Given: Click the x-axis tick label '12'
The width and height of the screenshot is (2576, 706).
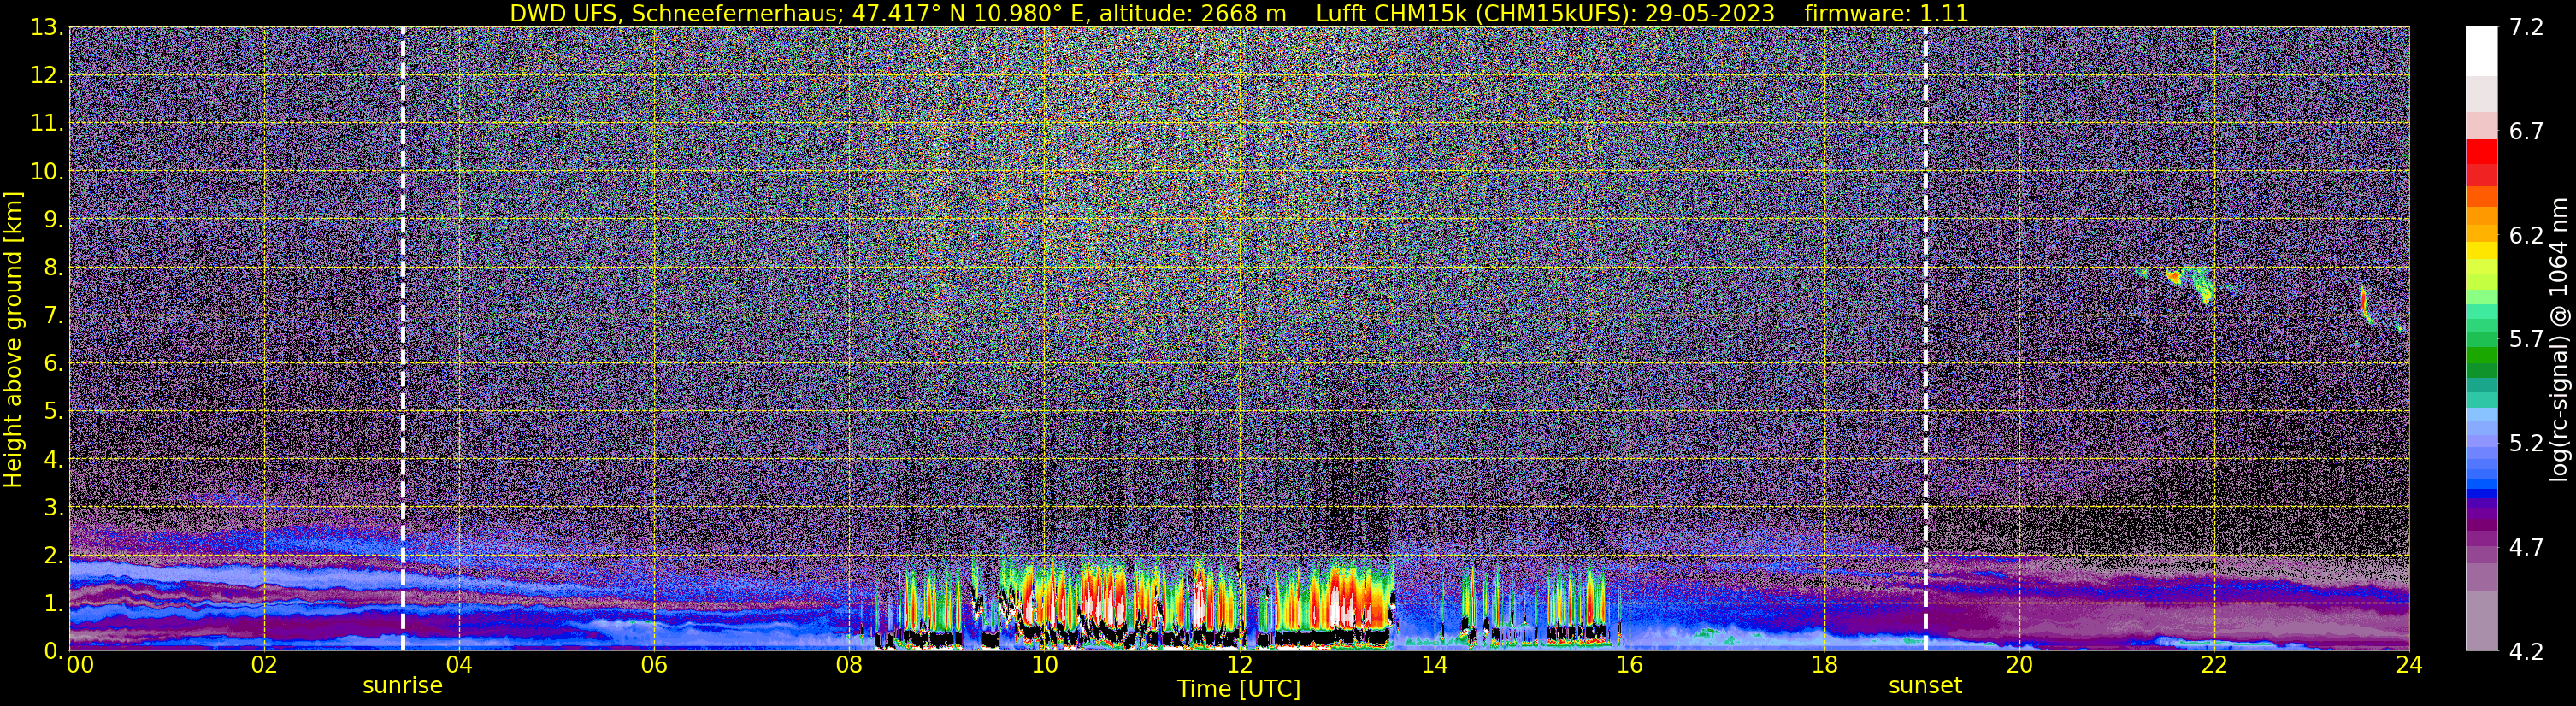Looking at the screenshot, I should [x=1239, y=665].
